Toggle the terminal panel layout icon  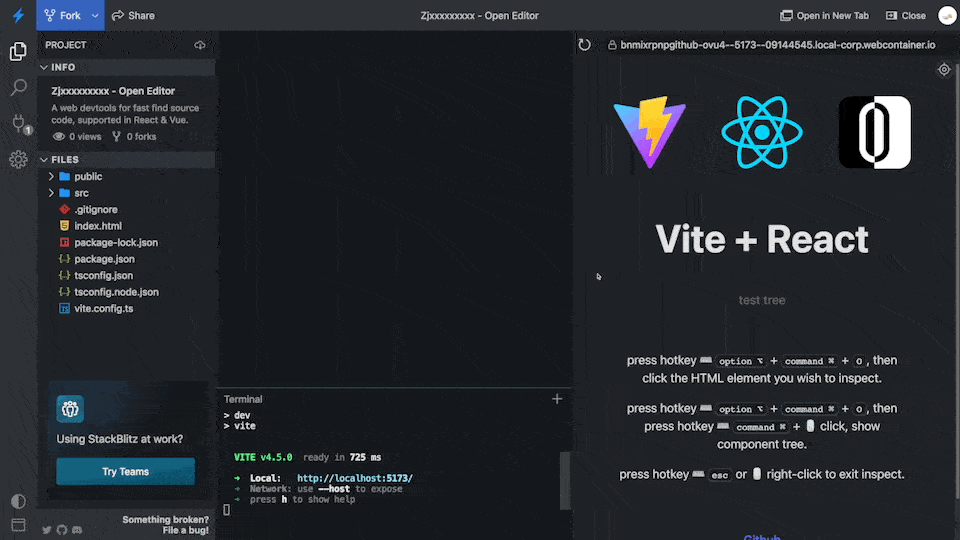click(18, 525)
